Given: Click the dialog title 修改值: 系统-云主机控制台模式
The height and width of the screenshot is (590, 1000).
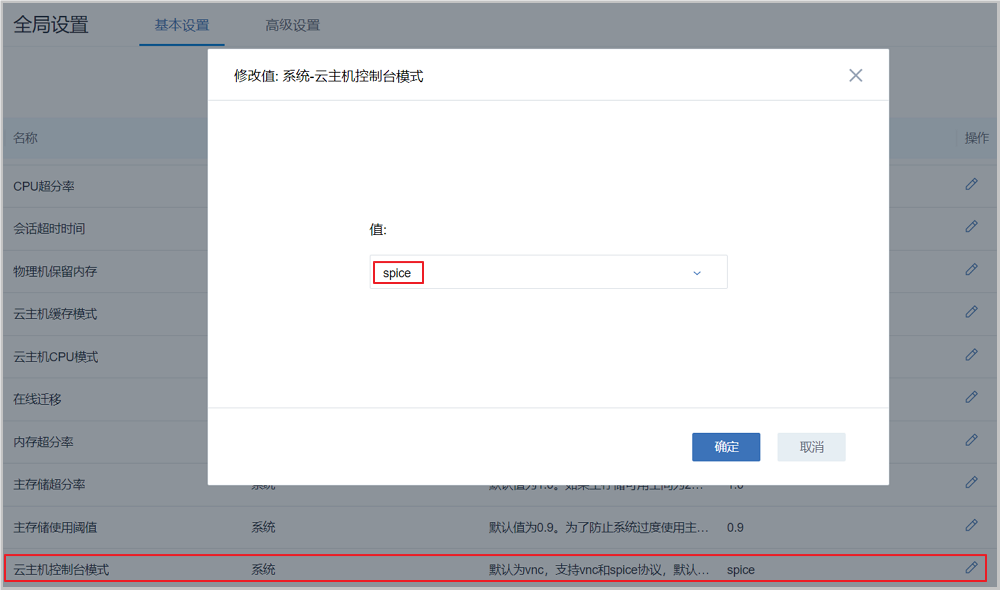Looking at the screenshot, I should click(x=328, y=76).
